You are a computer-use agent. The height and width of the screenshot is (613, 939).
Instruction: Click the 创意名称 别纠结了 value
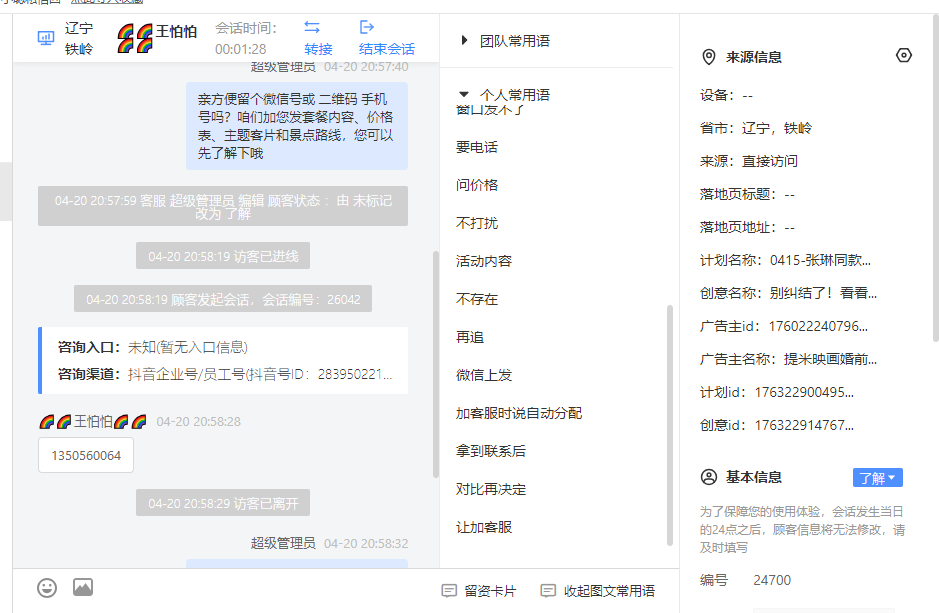coord(823,293)
